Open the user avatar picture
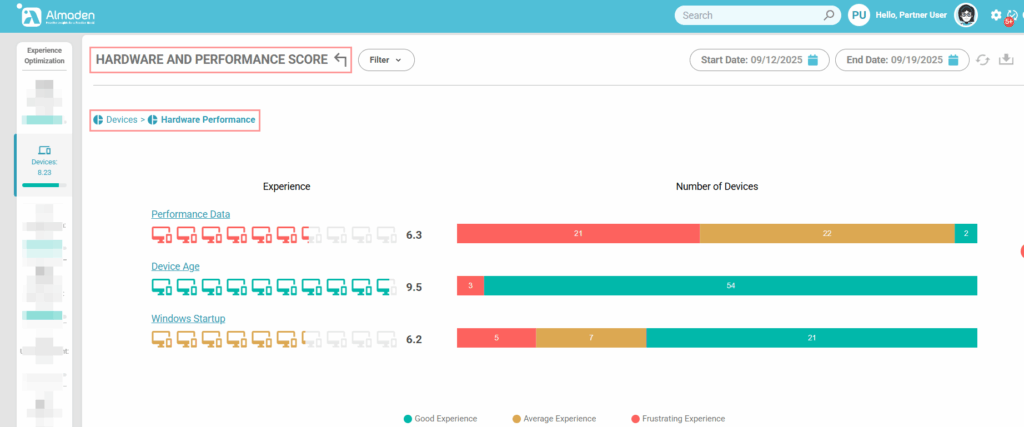The width and height of the screenshot is (1024, 427). 966,15
